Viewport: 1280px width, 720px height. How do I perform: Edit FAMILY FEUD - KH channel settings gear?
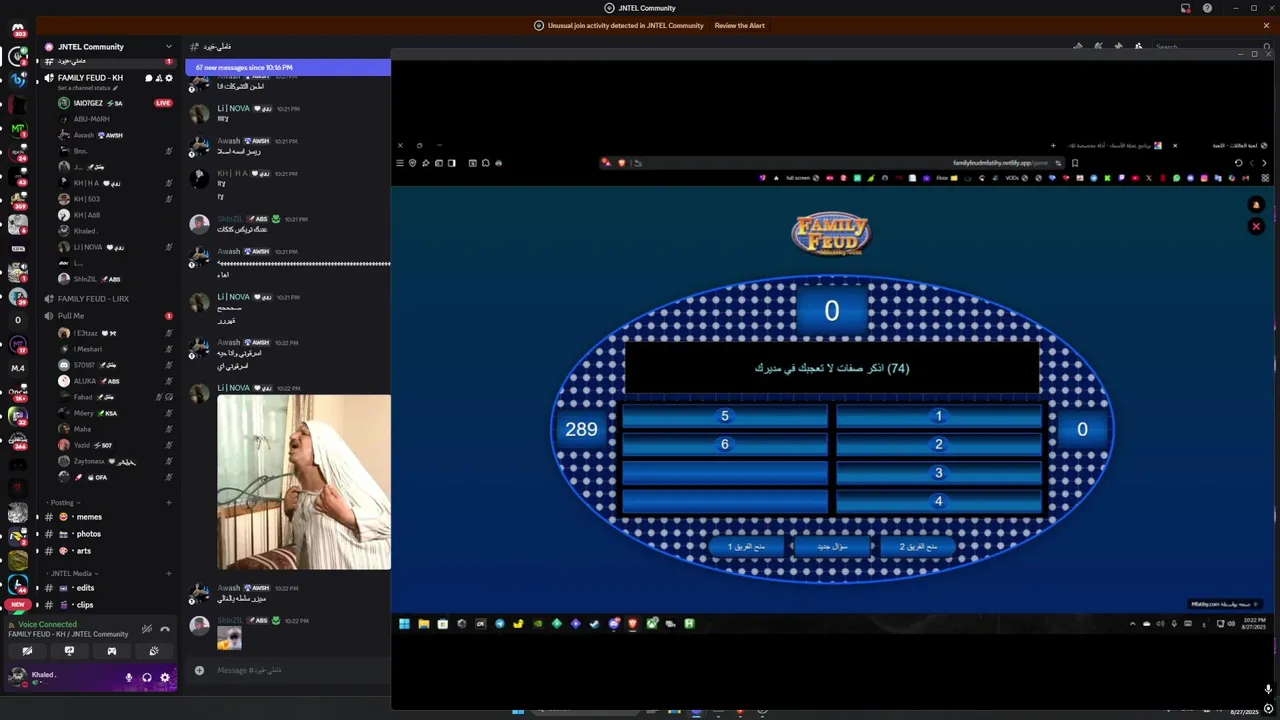(169, 78)
